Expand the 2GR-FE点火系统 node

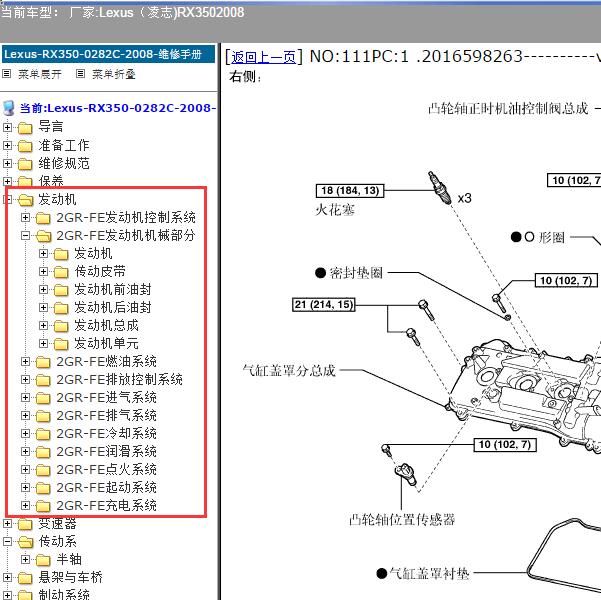(25, 470)
